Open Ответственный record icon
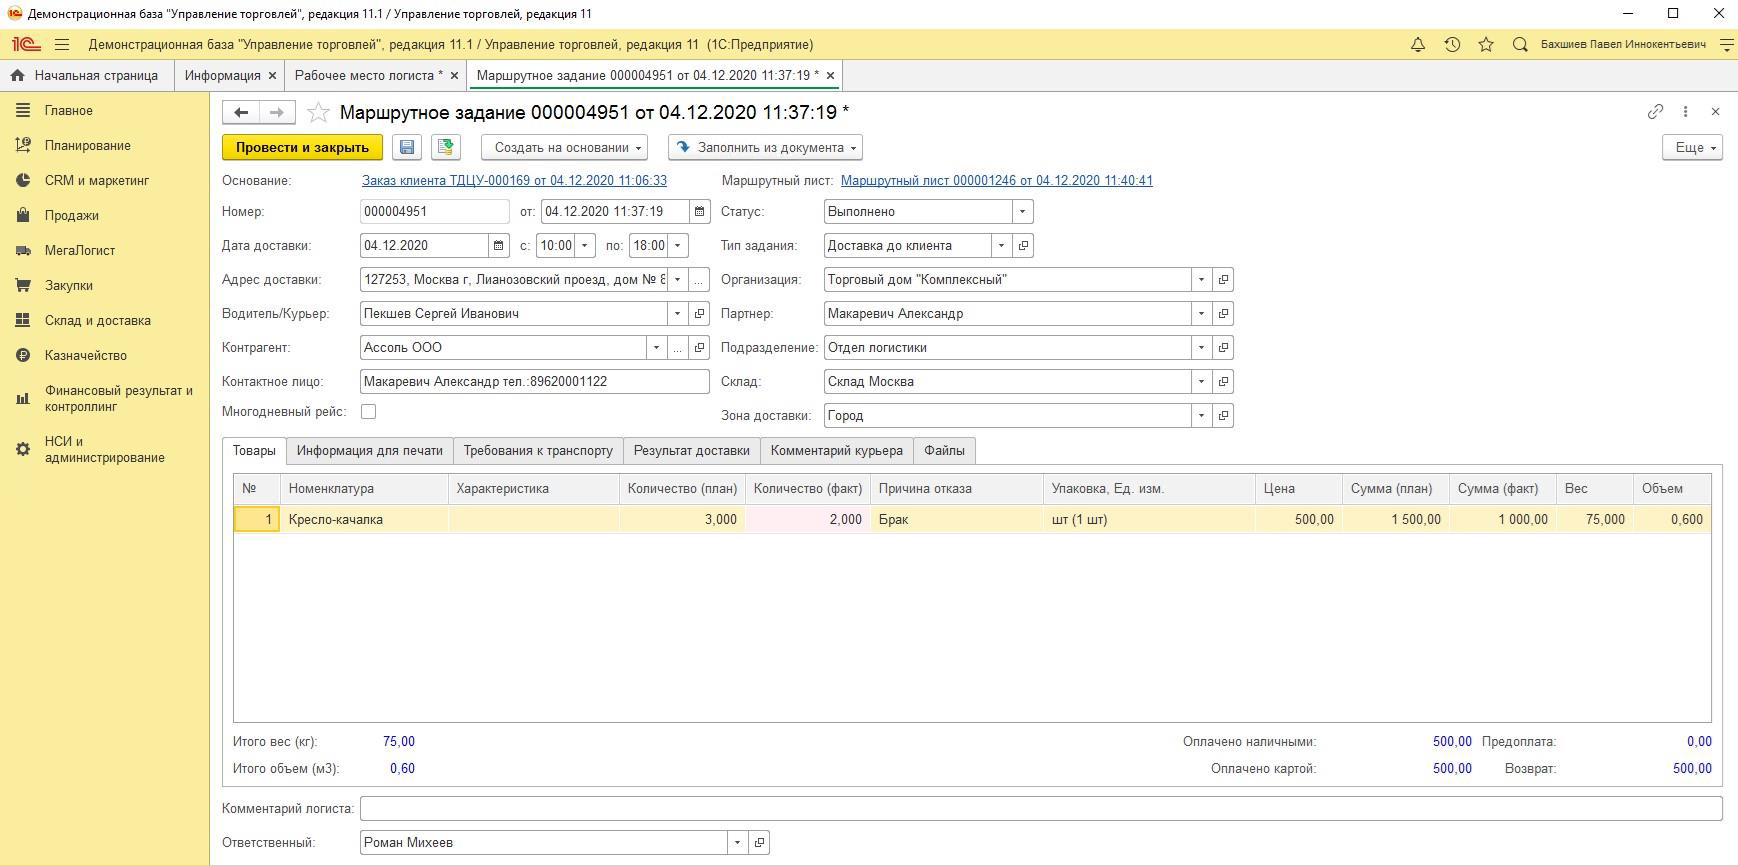This screenshot has height=865, width=1738. [759, 843]
